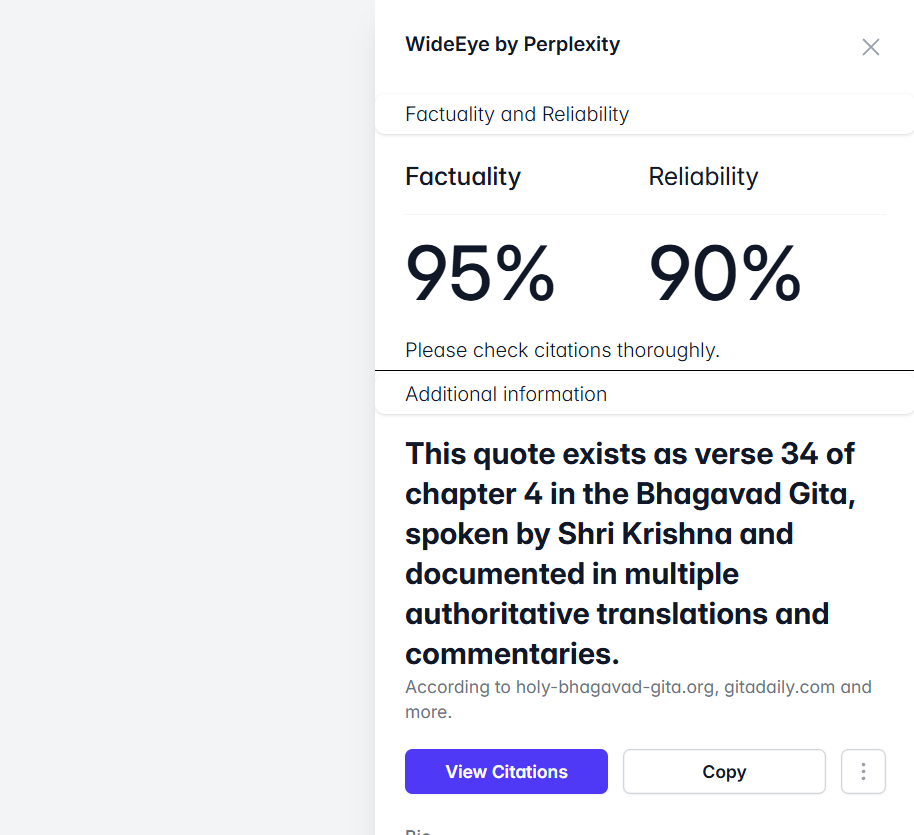914x835 pixels.
Task: Click the empty gray area beside the panel
Action: coord(187,417)
